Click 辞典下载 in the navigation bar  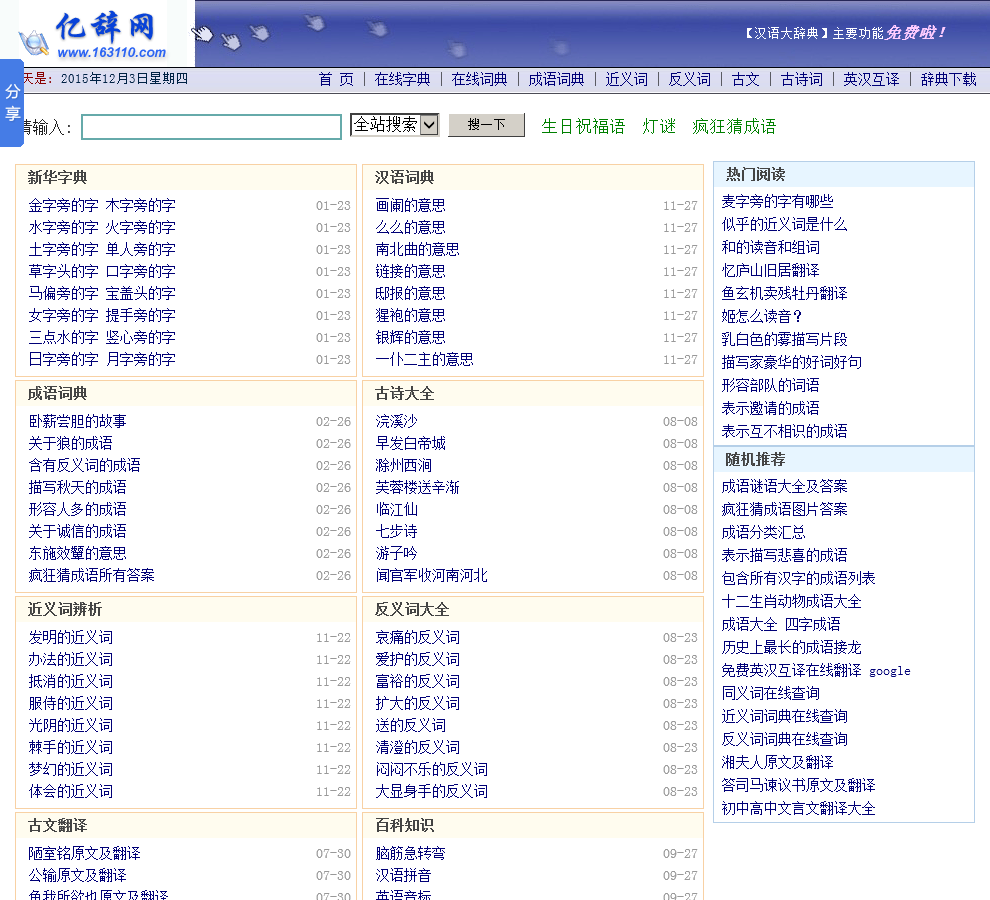(948, 79)
